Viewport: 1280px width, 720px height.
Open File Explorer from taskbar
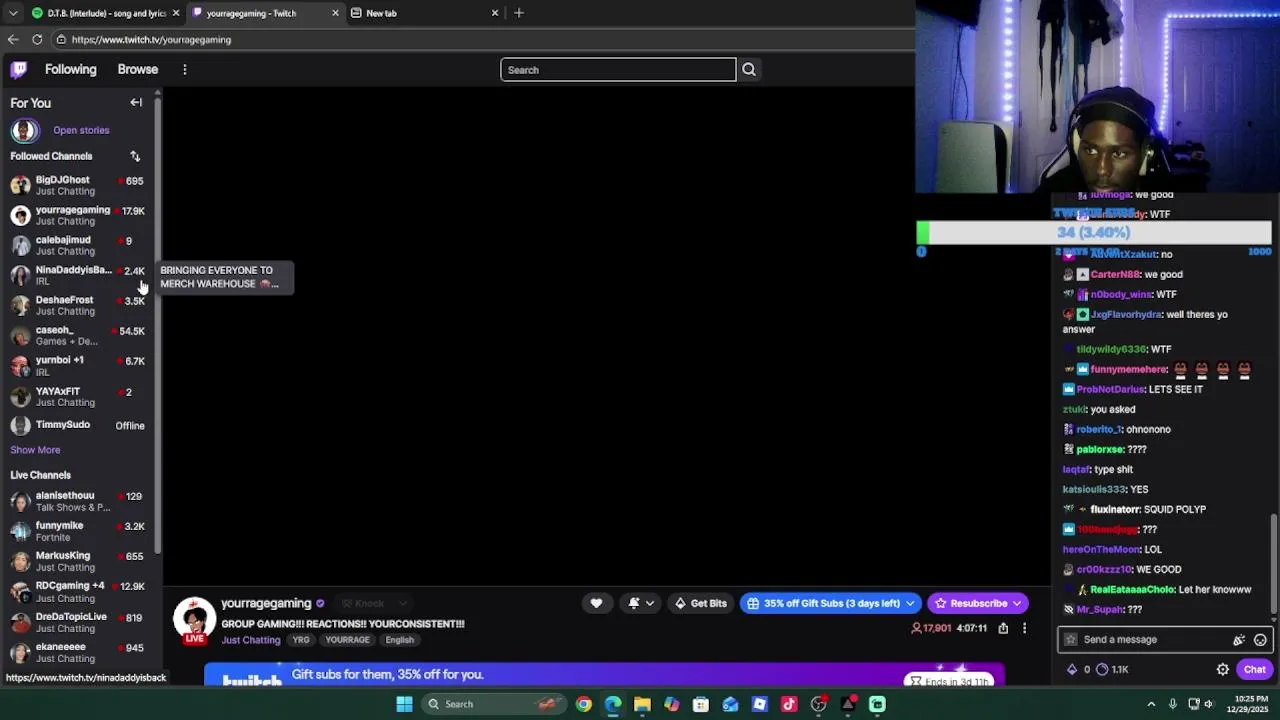[642, 704]
